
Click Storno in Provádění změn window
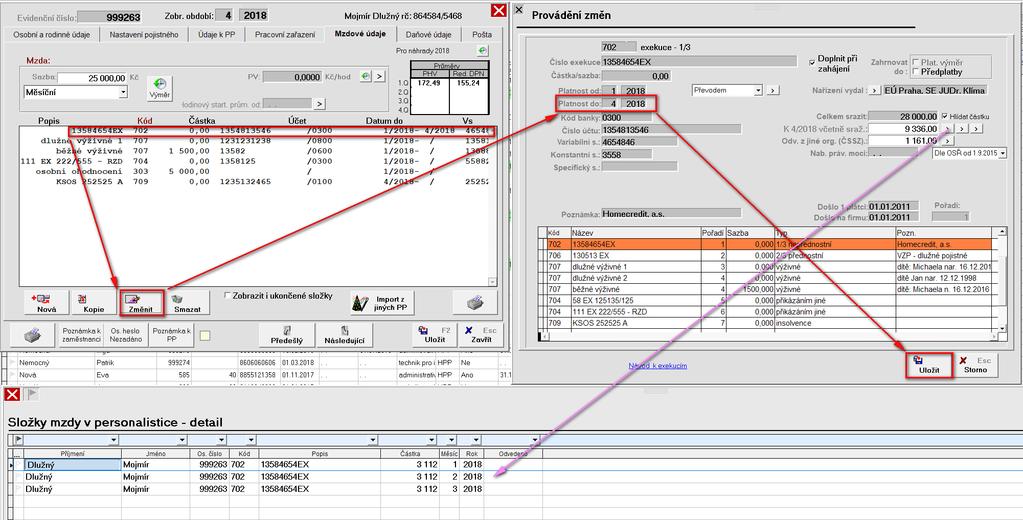click(x=977, y=365)
